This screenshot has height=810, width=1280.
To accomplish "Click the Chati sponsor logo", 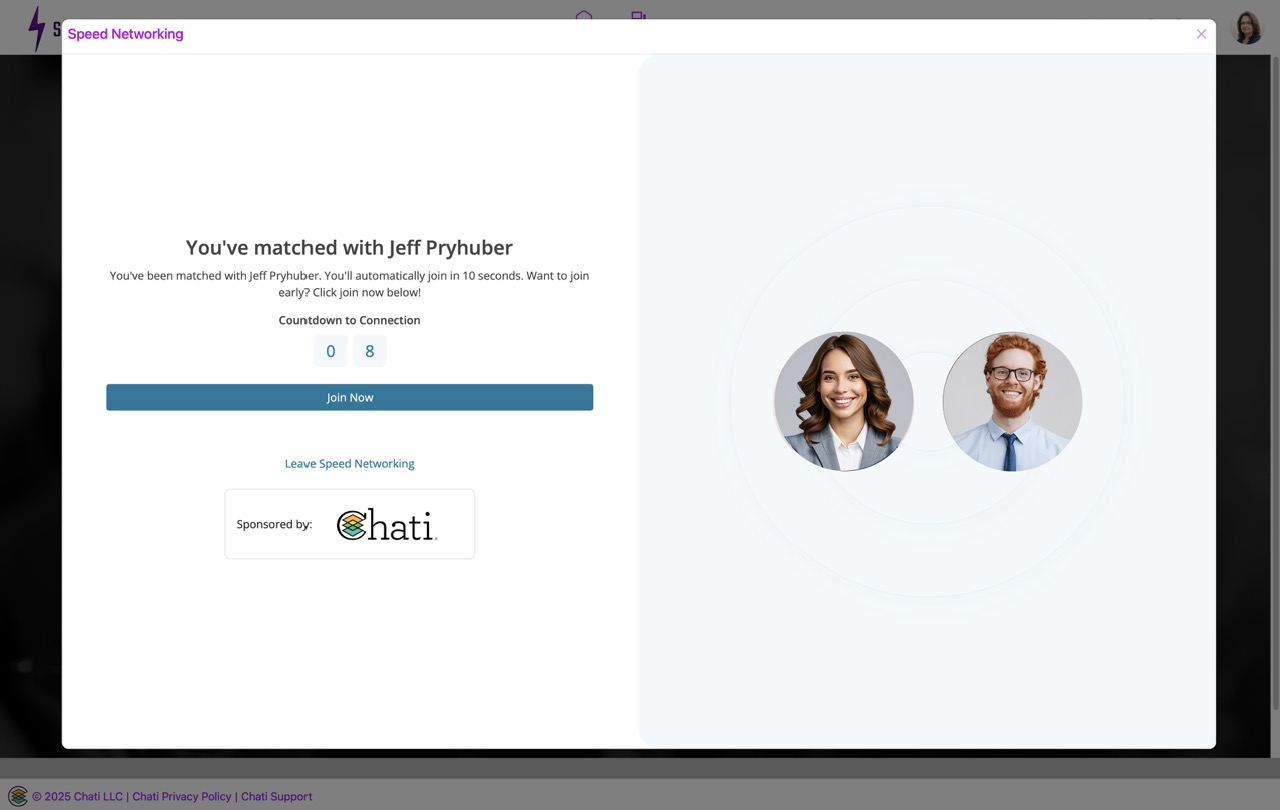I will (387, 524).
